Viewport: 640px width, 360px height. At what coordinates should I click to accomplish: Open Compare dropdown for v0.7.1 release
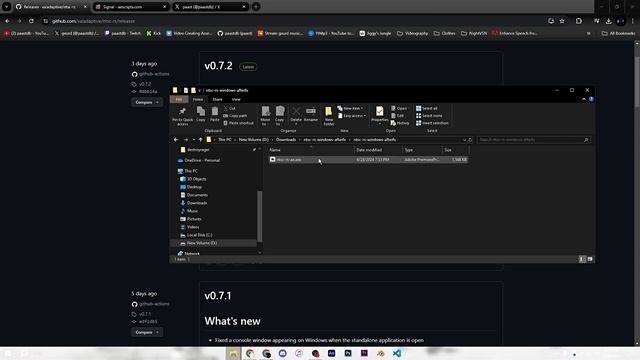147,332
